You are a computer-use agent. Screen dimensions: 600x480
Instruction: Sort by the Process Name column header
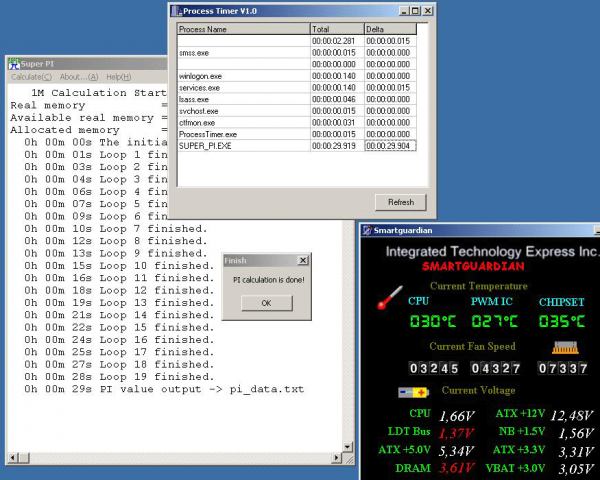(x=244, y=29)
